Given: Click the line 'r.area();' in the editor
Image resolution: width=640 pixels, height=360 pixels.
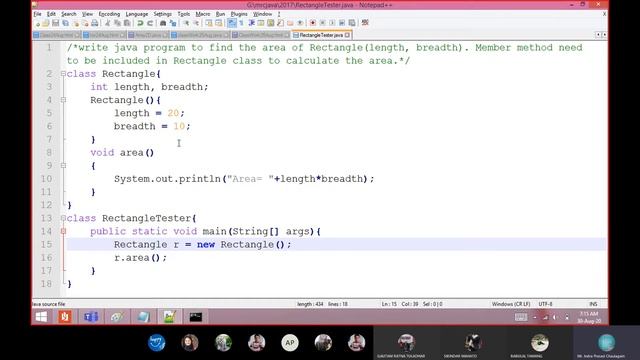Looking at the screenshot, I should click(140, 258).
